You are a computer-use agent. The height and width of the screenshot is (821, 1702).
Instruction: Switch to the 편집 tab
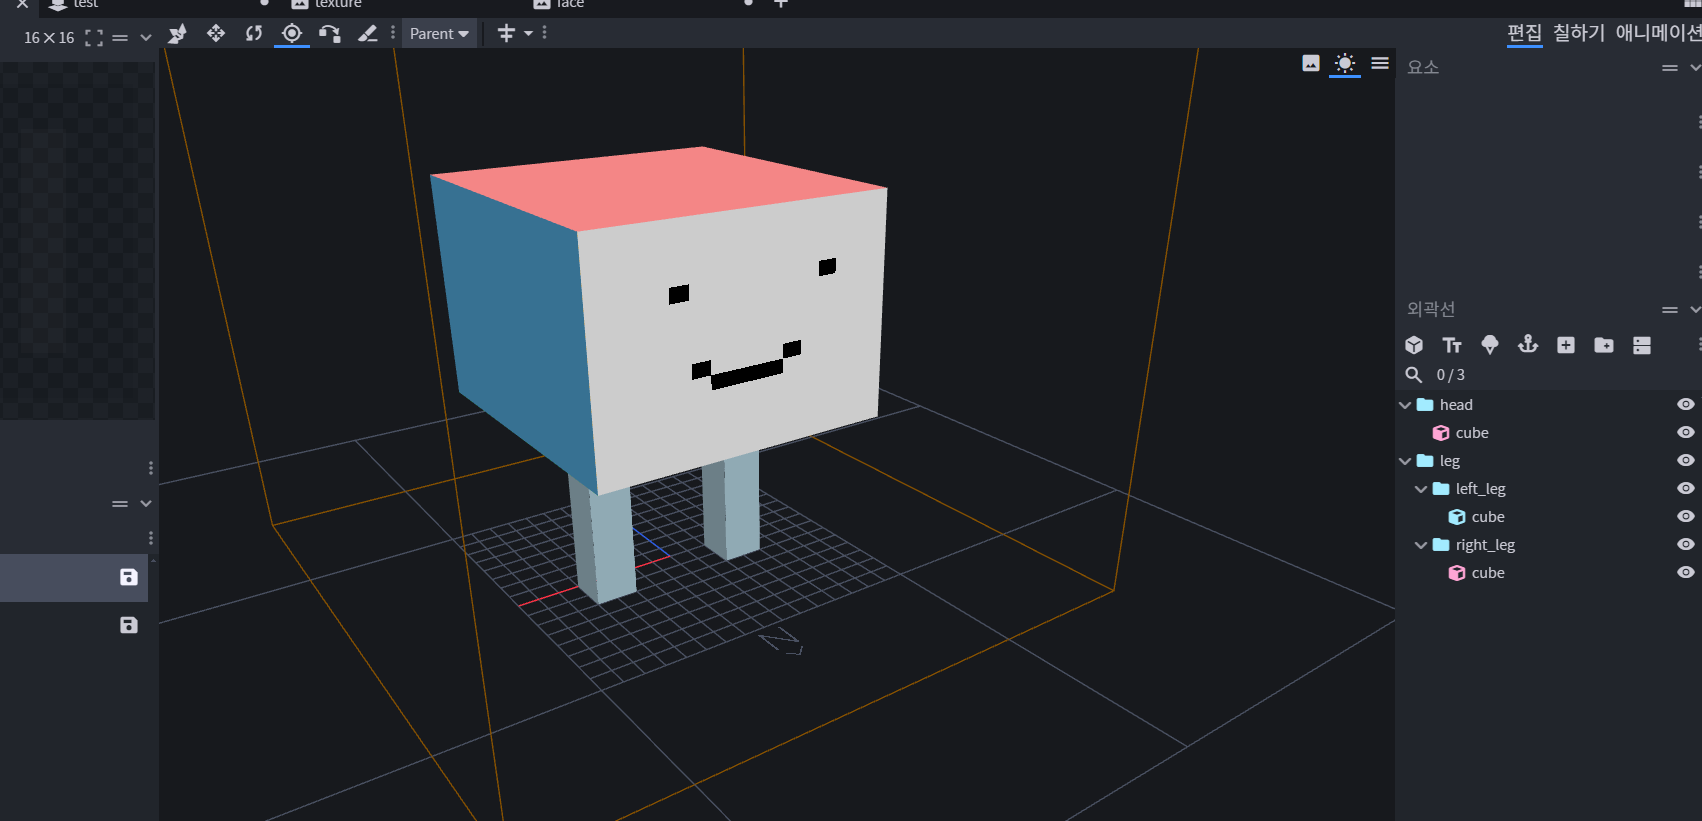click(1525, 33)
